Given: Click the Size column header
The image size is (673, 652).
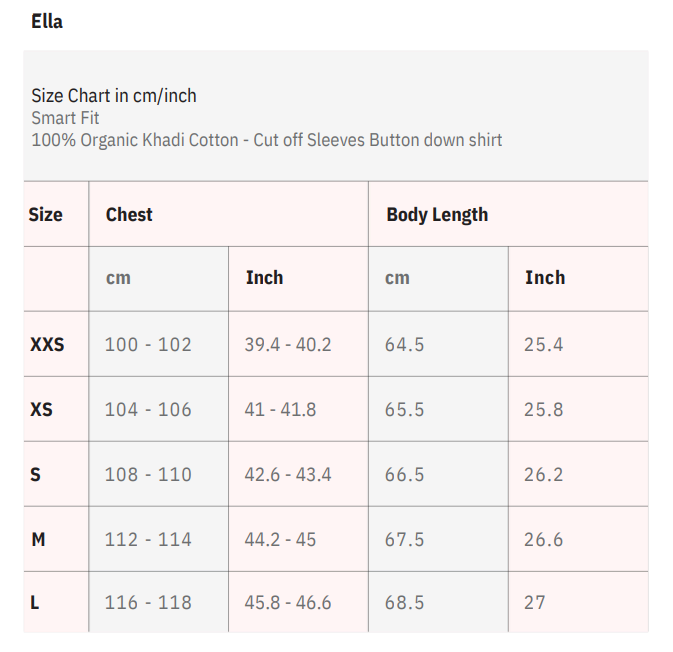Looking at the screenshot, I should click(45, 214).
